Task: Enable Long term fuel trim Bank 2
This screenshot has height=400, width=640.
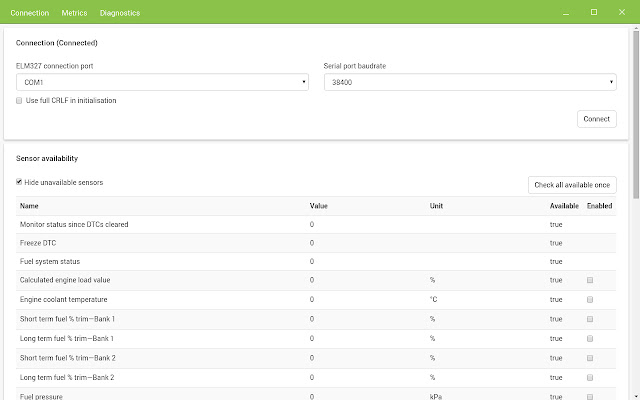Action: pyautogui.click(x=590, y=378)
